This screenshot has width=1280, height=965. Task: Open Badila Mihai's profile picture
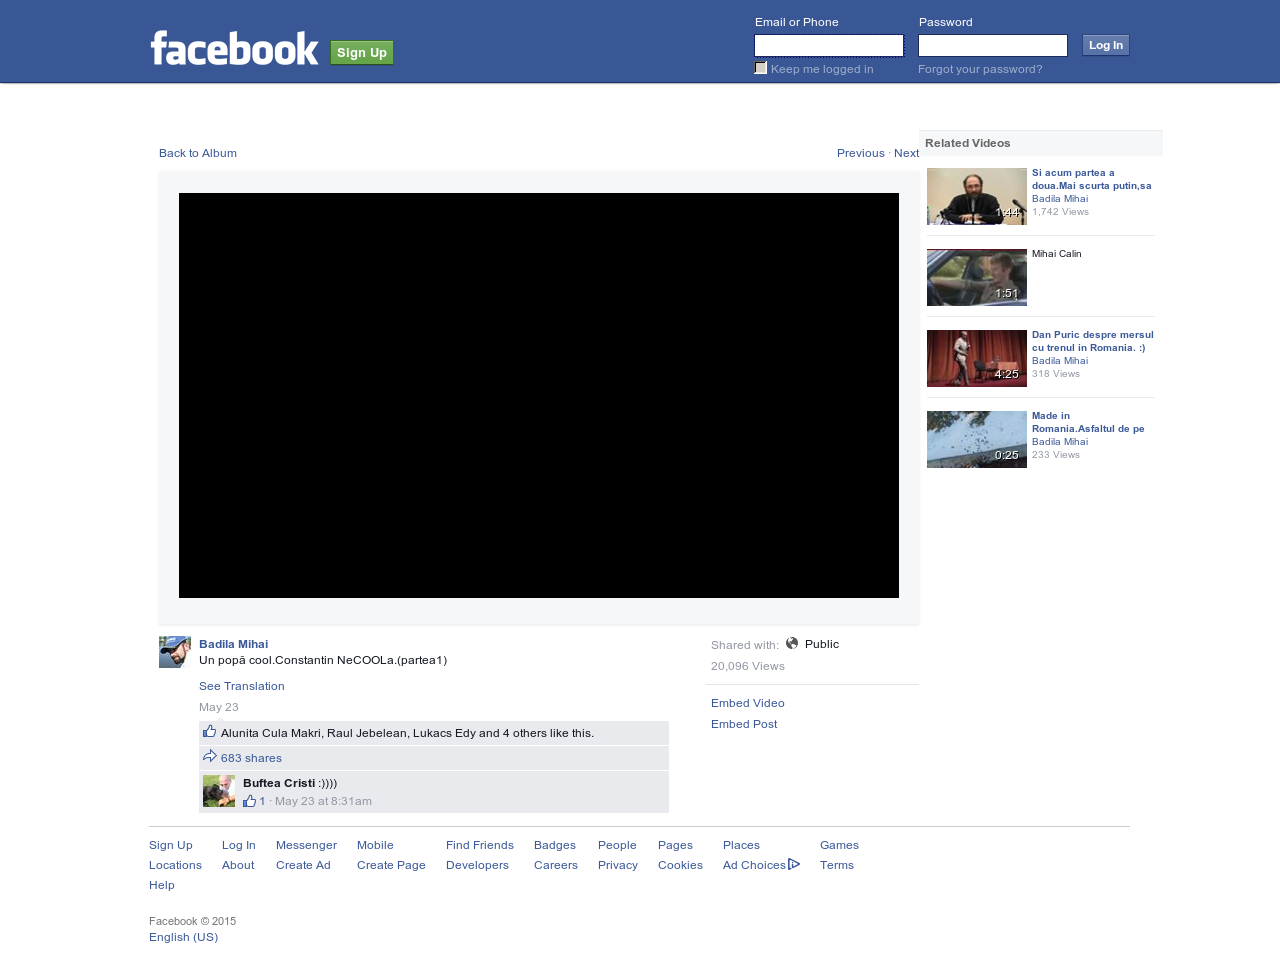[x=175, y=652]
